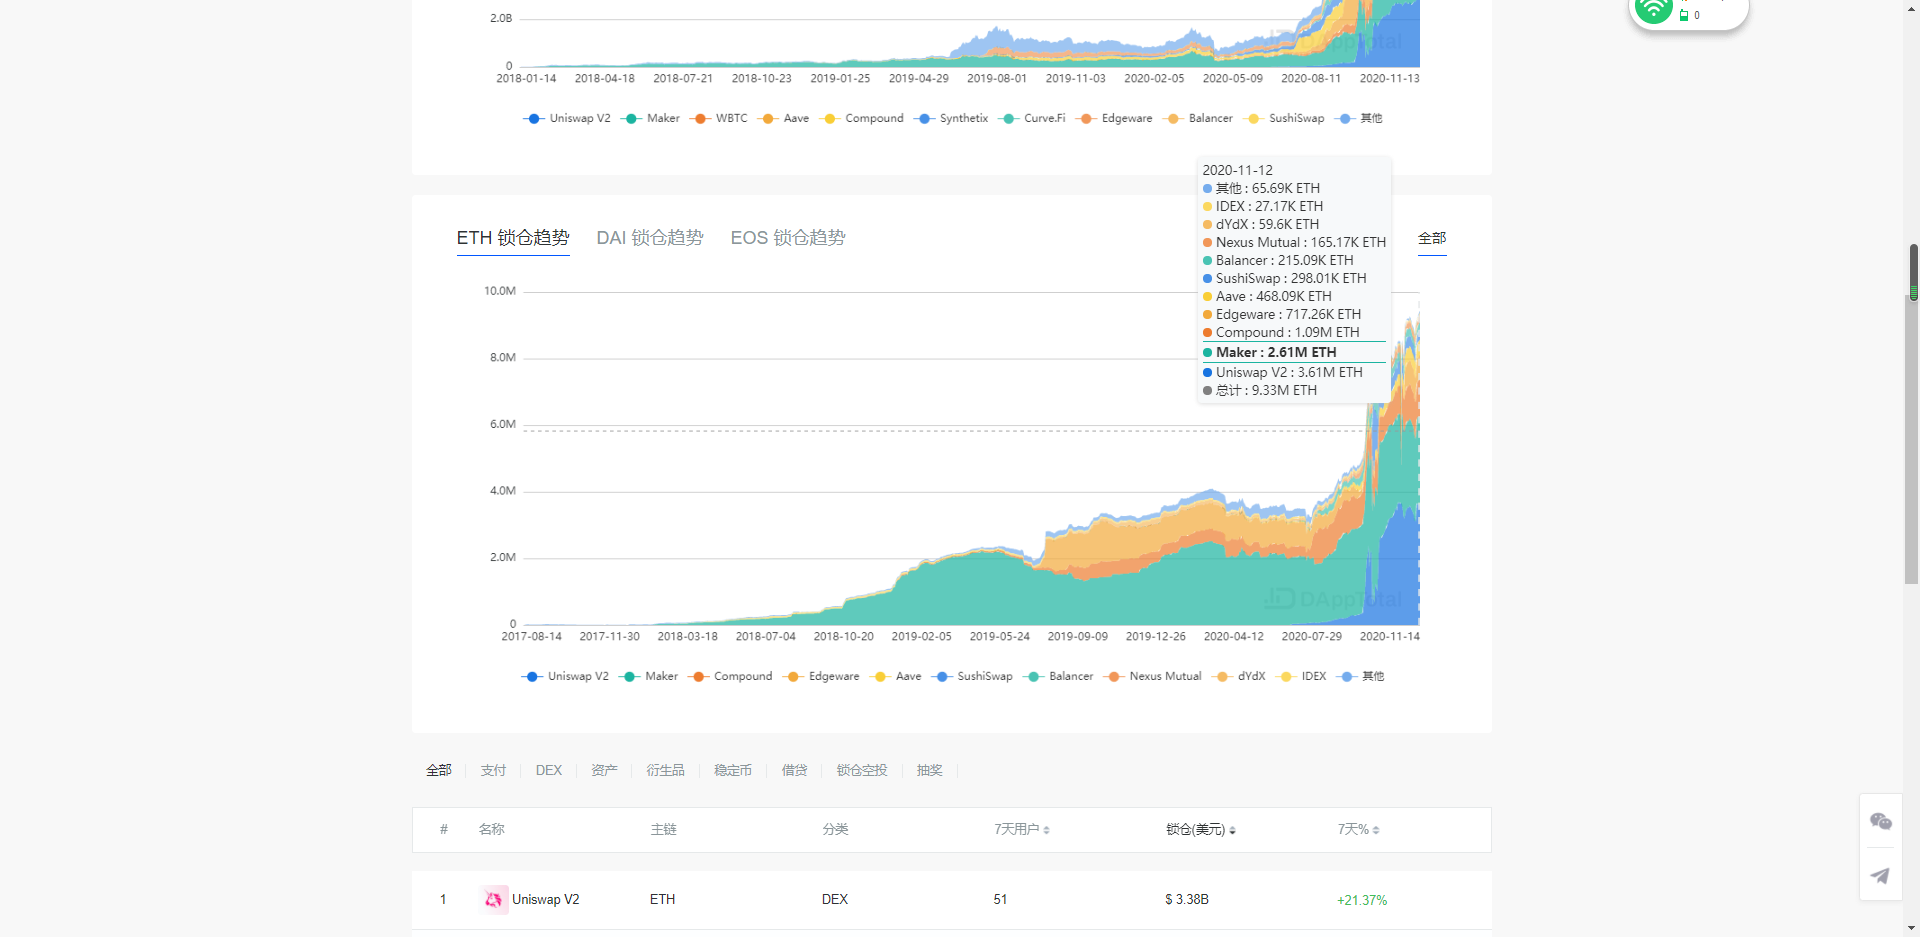Click Uniswap V2 row's ETH chain cell
The height and width of the screenshot is (937, 1920).
(662, 900)
